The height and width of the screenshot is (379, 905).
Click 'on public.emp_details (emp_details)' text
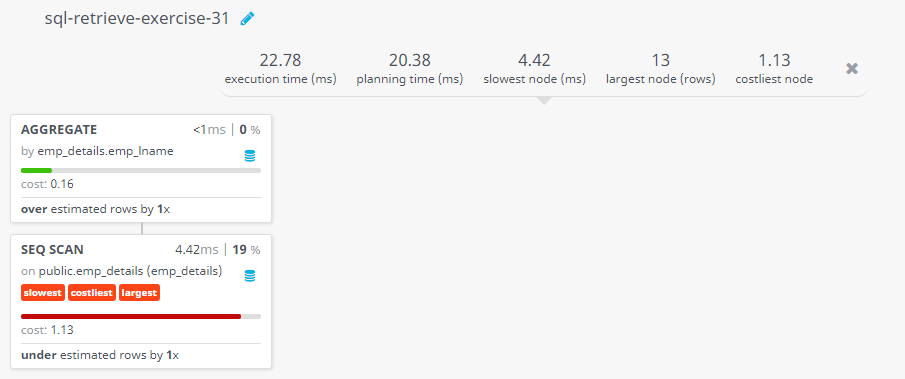coord(121,271)
